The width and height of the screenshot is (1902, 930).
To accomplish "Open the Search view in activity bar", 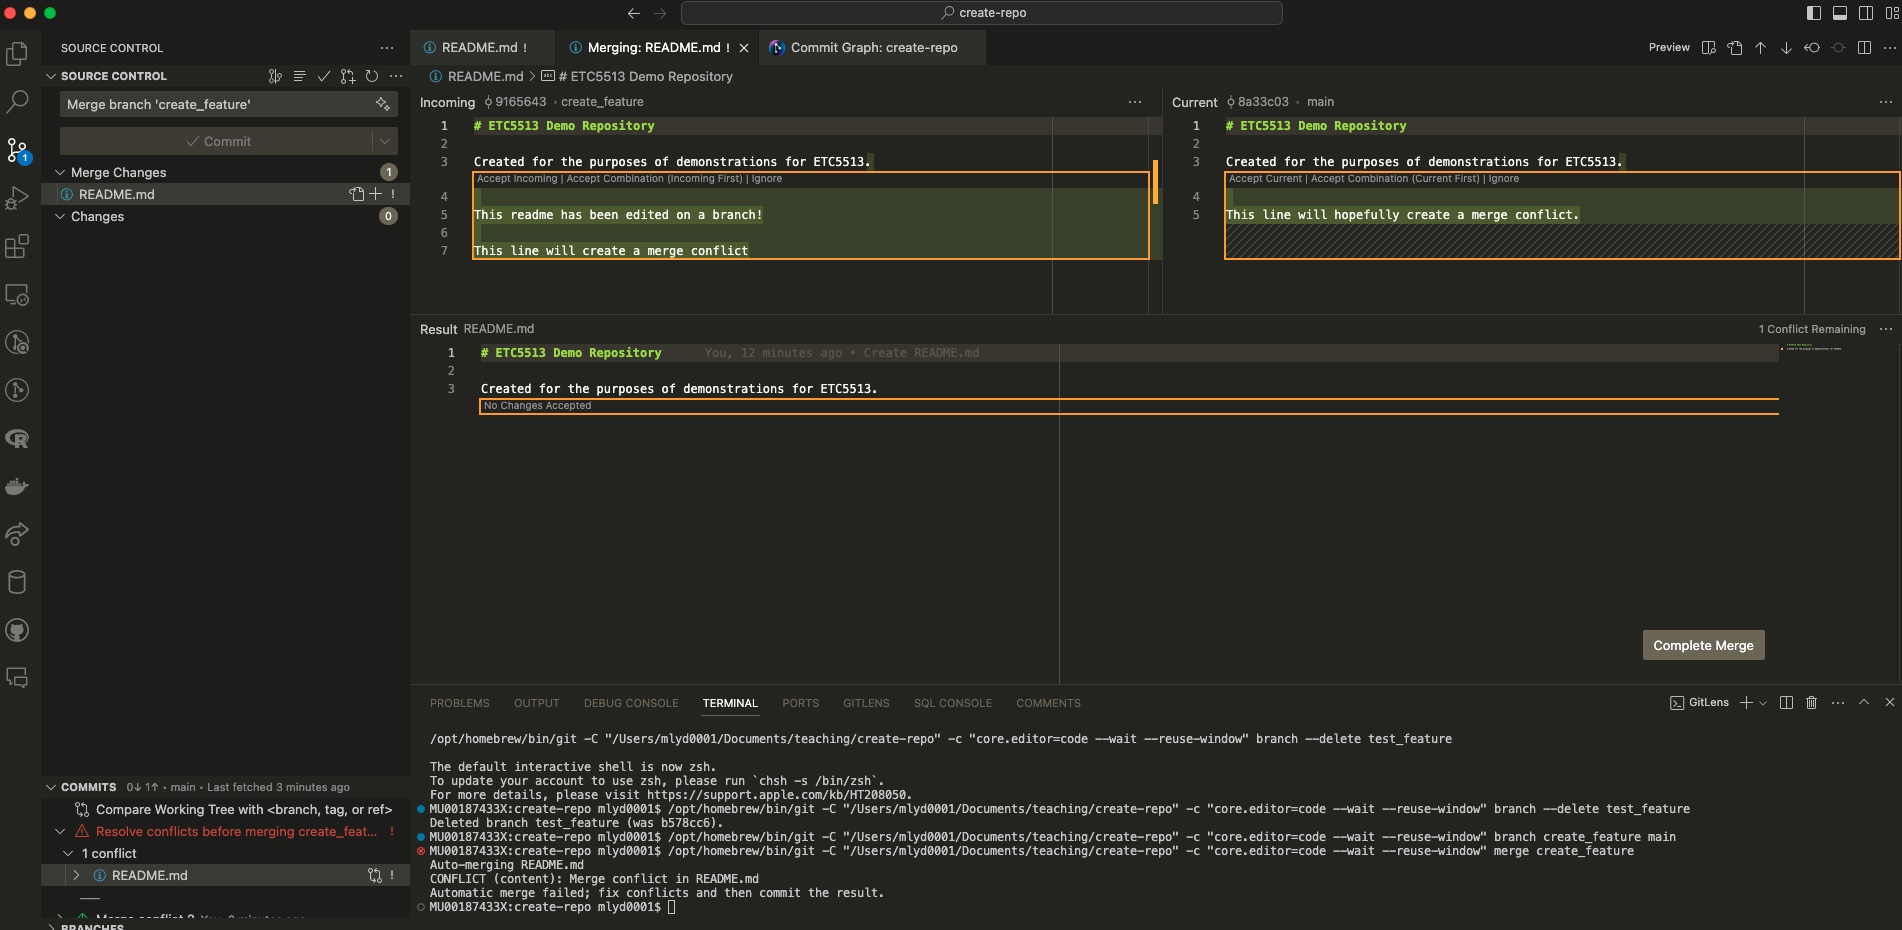I will pos(17,102).
